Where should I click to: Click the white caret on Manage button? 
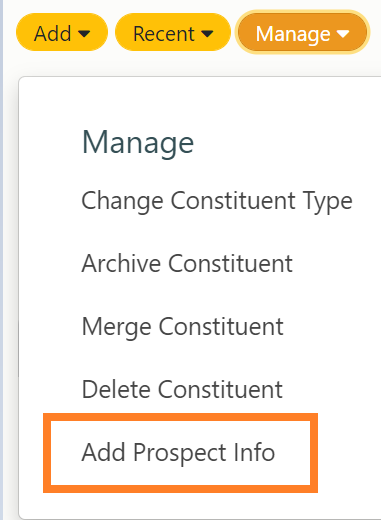coord(343,33)
